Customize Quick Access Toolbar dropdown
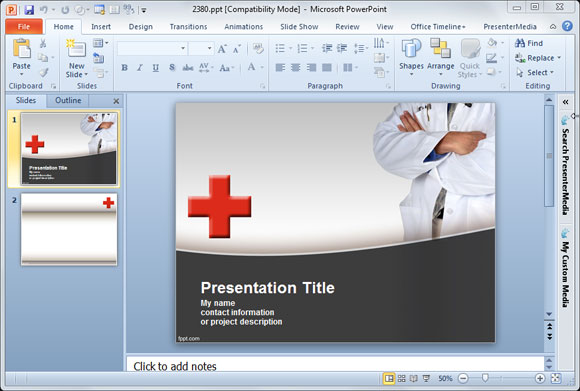 (144, 10)
